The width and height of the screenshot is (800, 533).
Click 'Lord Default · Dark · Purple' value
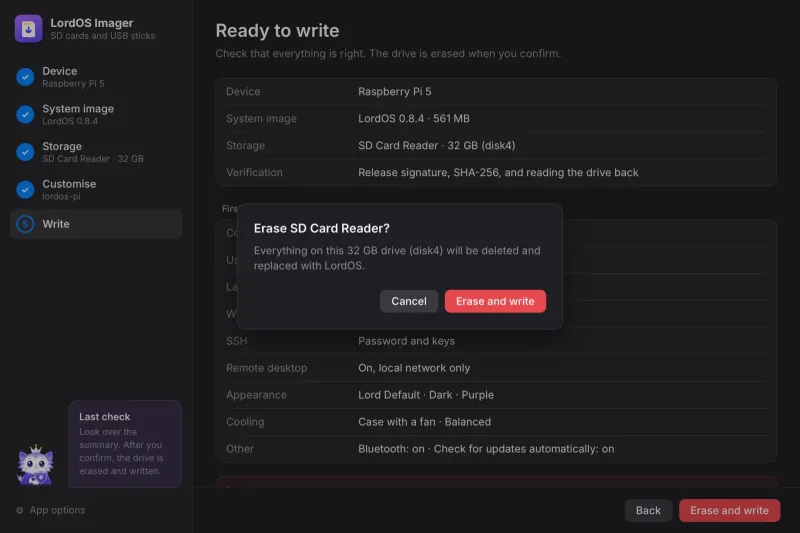(x=426, y=395)
